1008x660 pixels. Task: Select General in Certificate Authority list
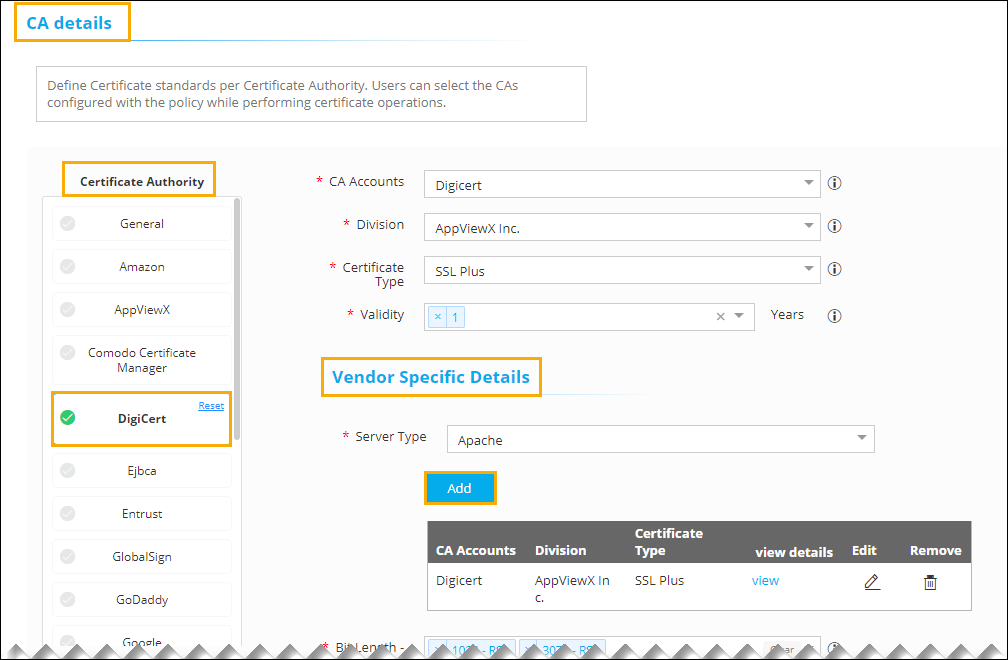(x=141, y=224)
